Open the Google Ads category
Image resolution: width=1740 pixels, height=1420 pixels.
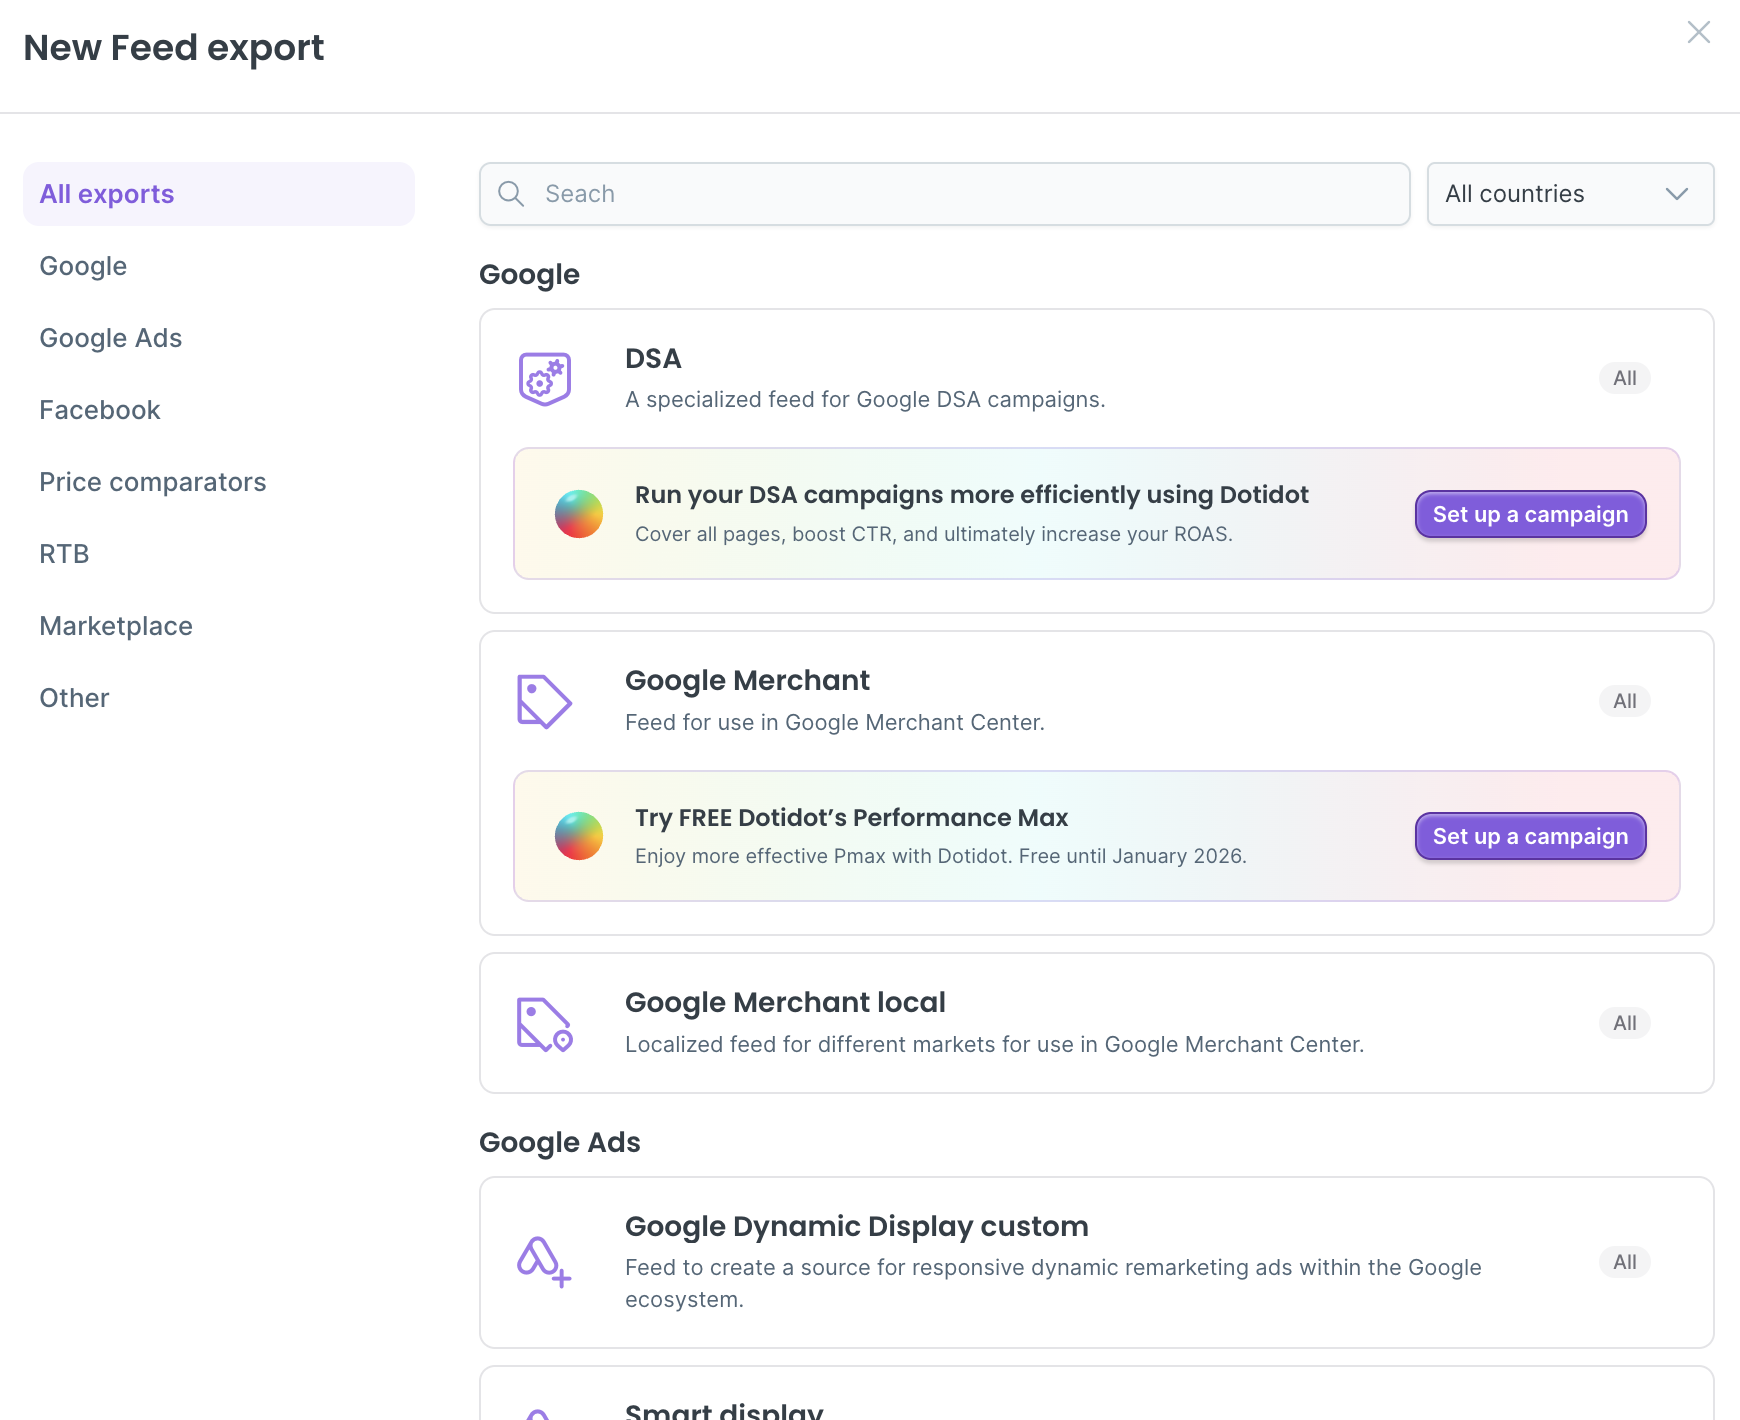click(110, 338)
